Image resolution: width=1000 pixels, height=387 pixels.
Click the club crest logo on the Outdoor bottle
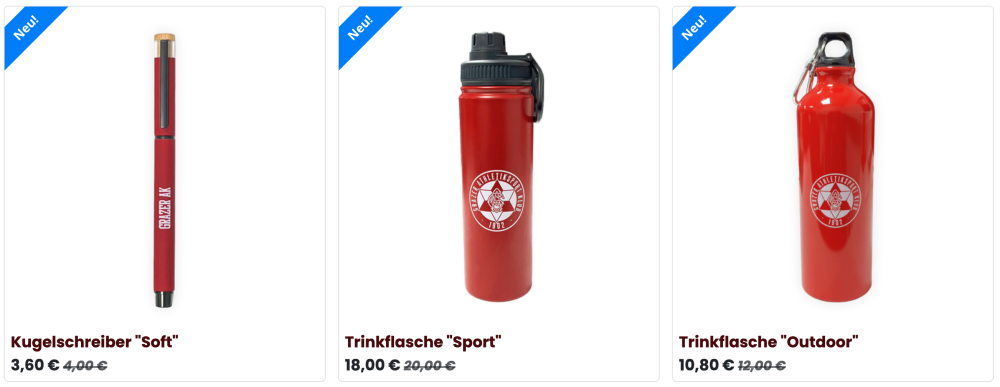(835, 203)
